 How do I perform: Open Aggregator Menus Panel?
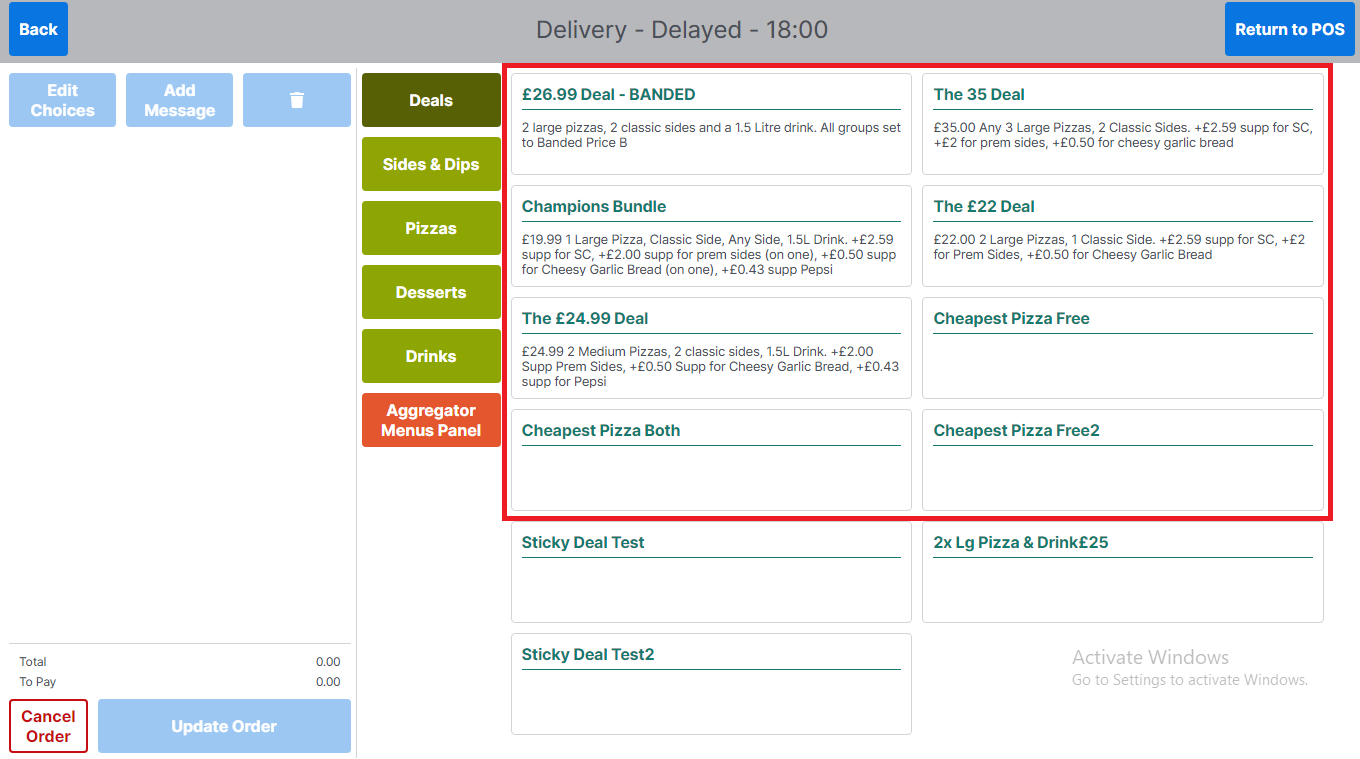(431, 420)
